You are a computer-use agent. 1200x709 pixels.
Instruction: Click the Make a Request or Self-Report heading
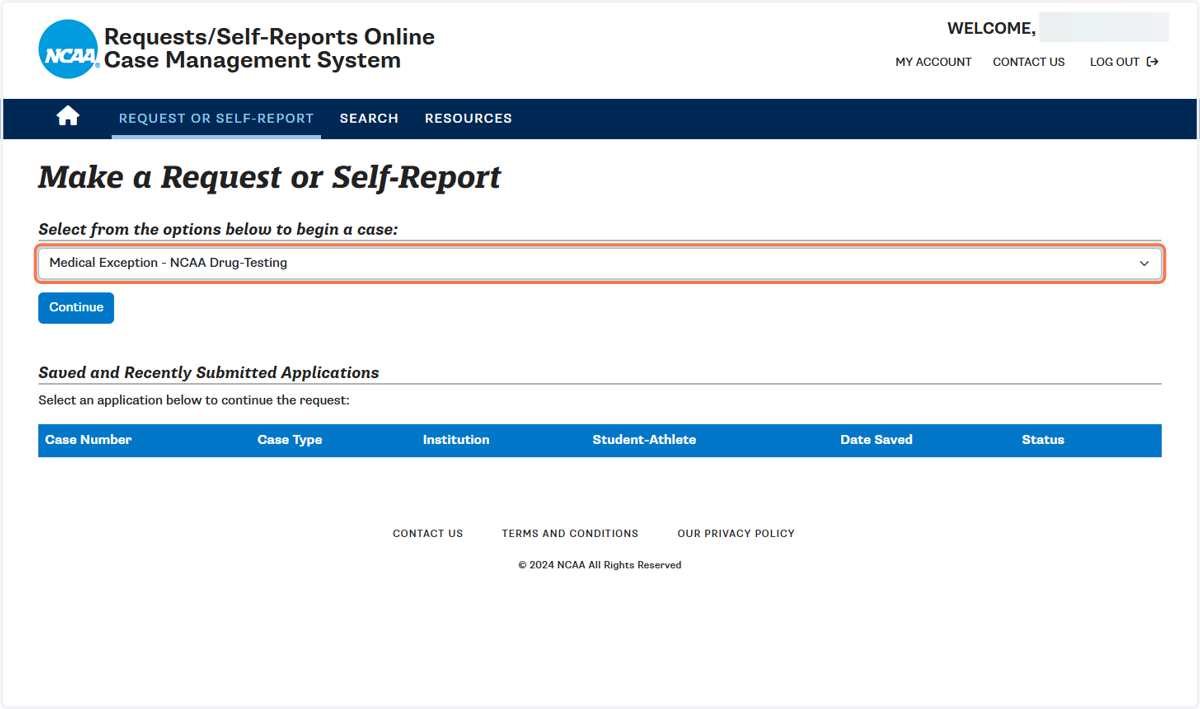[x=270, y=178]
